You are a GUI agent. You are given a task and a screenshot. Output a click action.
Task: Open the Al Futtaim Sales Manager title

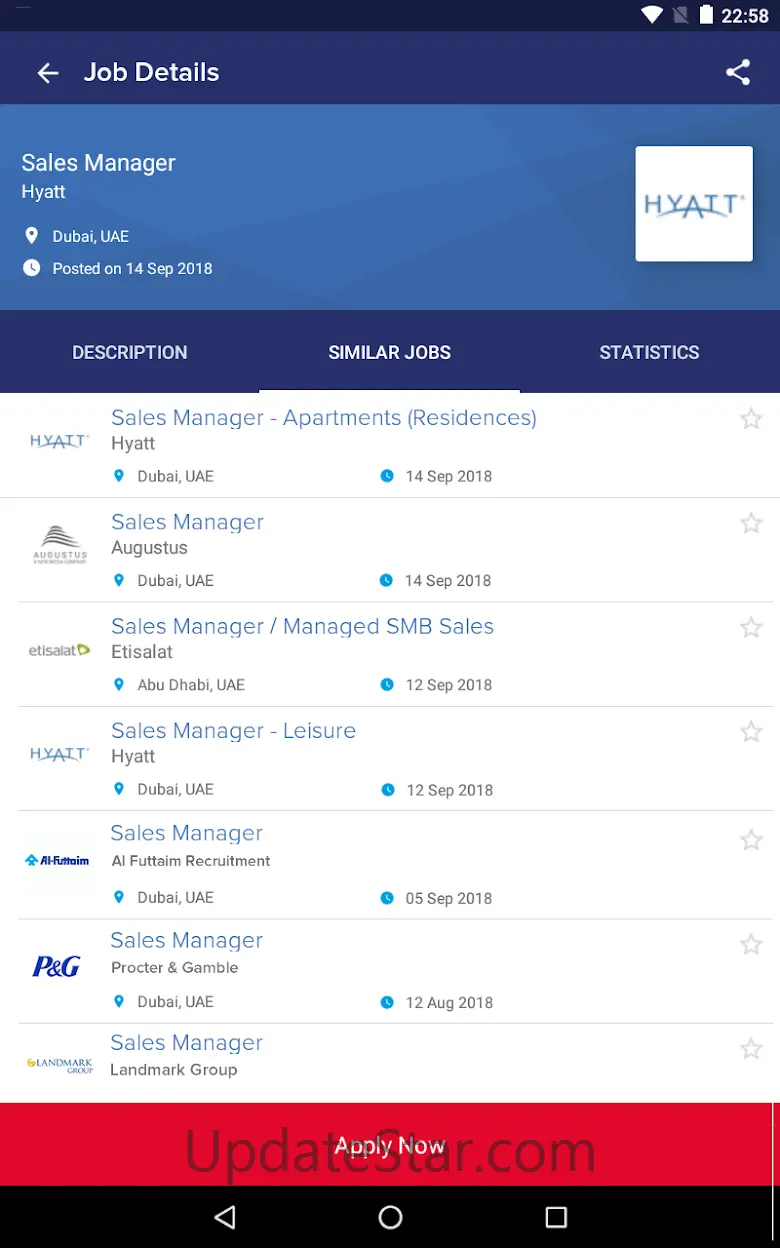pyautogui.click(x=187, y=833)
